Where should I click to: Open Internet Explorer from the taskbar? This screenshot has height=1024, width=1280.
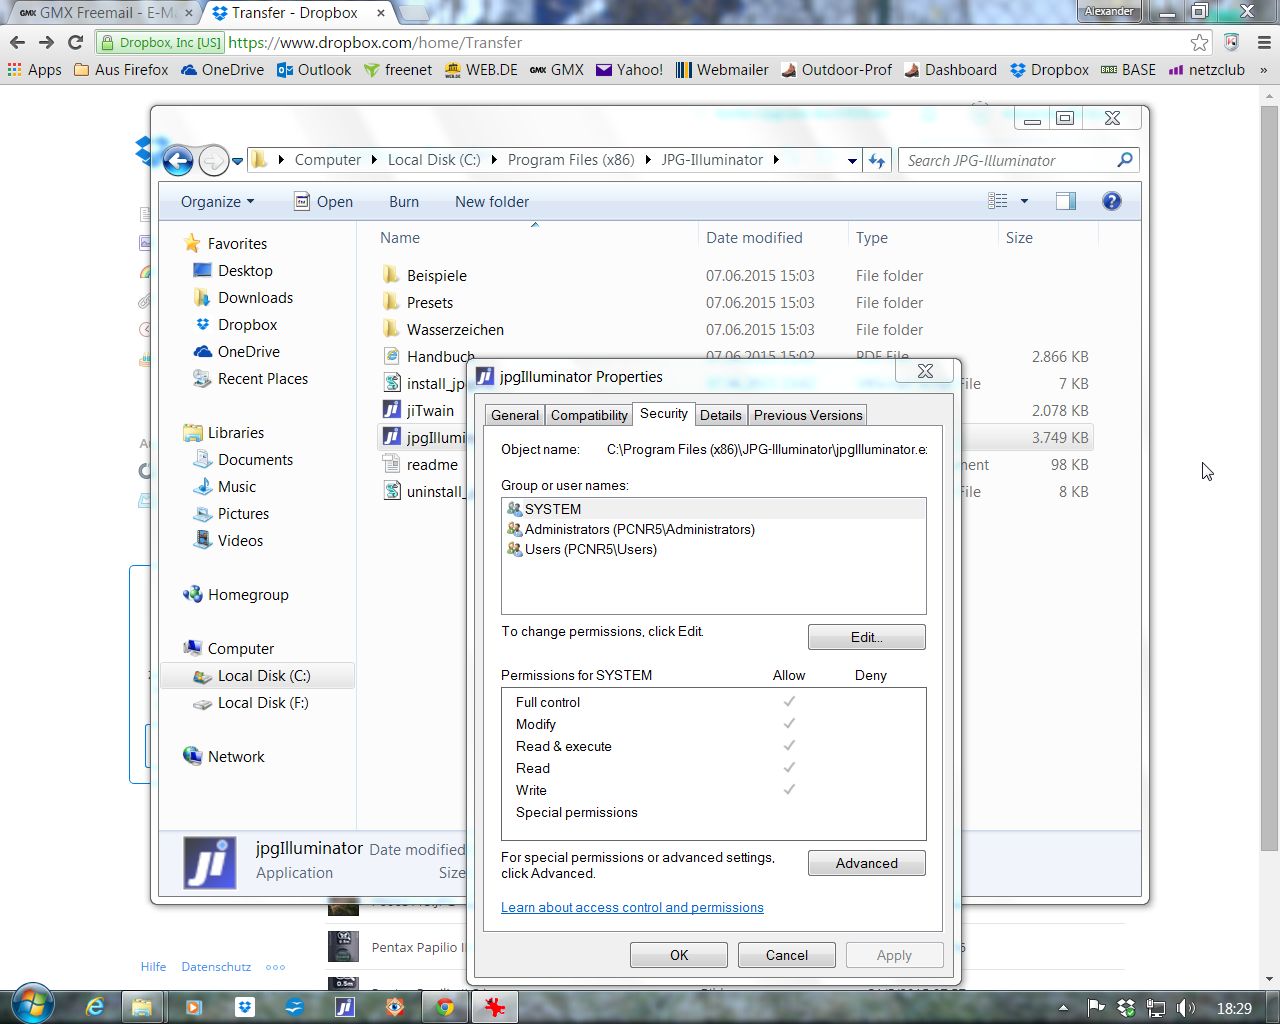click(x=95, y=1007)
